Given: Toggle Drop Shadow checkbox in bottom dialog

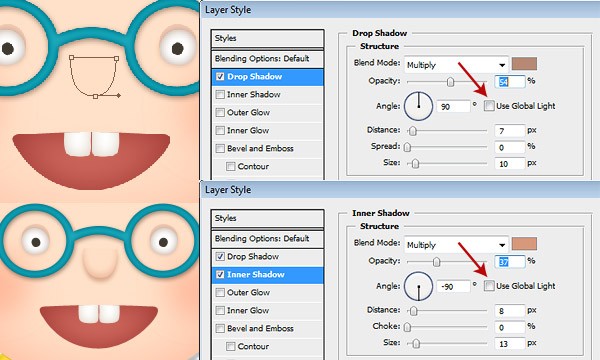Looking at the screenshot, I should pos(220,256).
